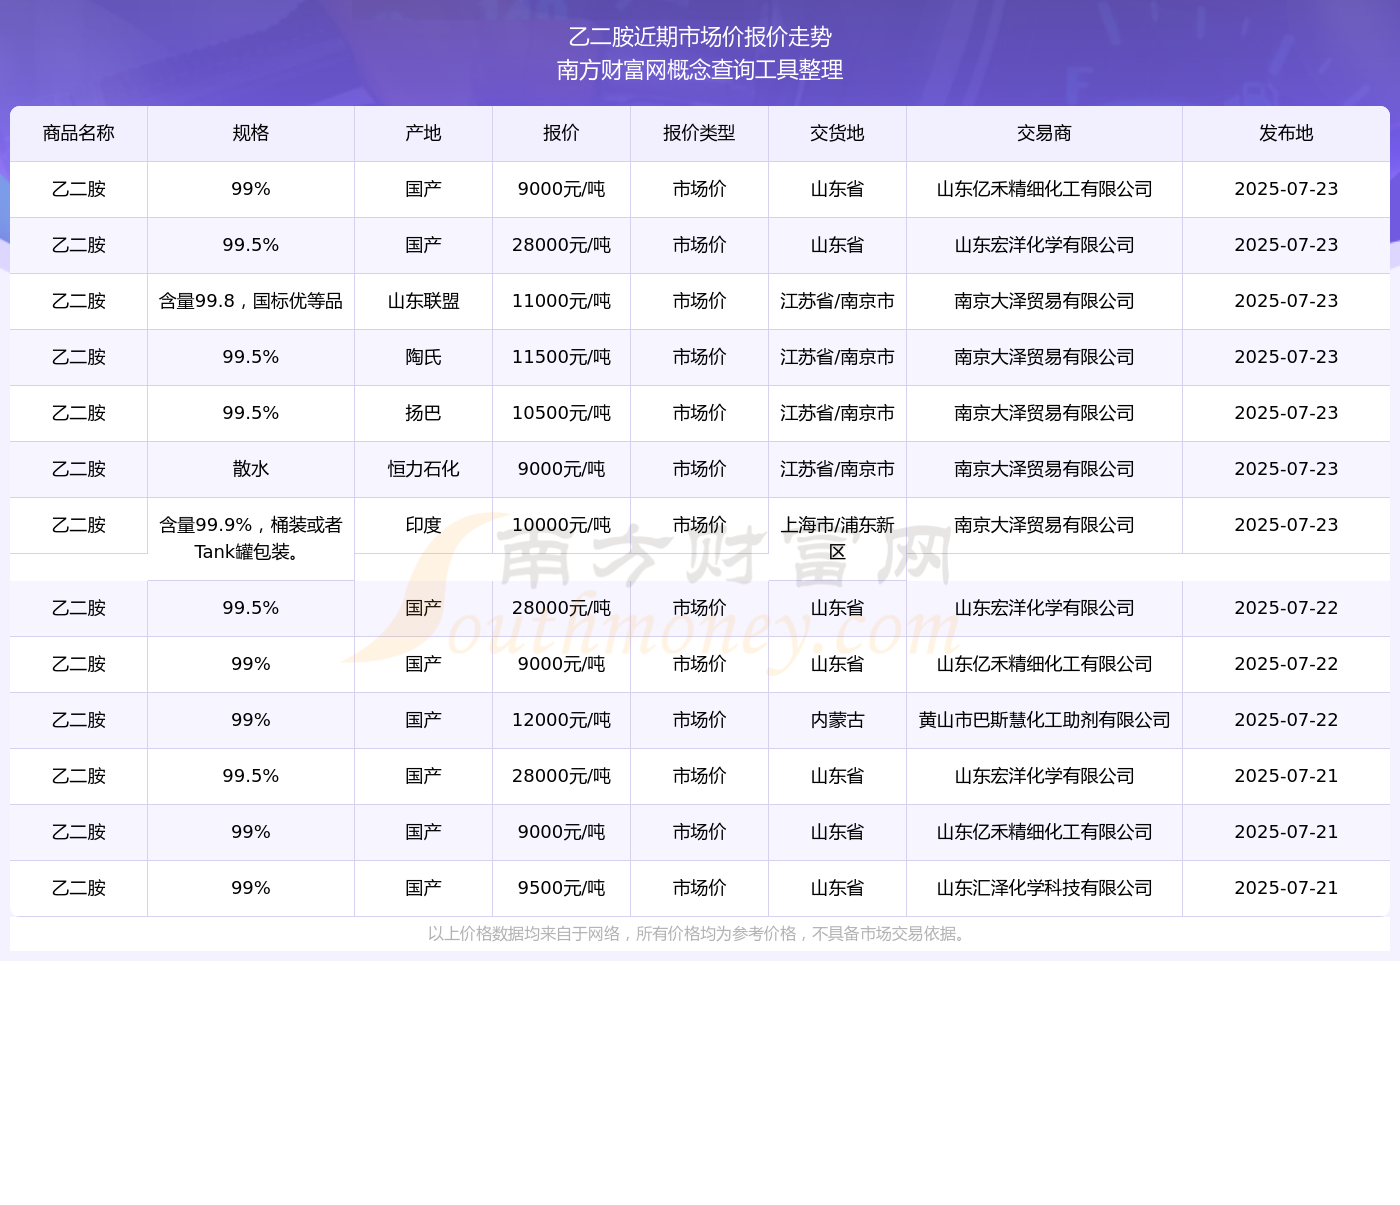Click 山东亿禾精细化工有限公司 in the 2025-07-23 row
This screenshot has width=1400, height=1205.
tap(1044, 189)
